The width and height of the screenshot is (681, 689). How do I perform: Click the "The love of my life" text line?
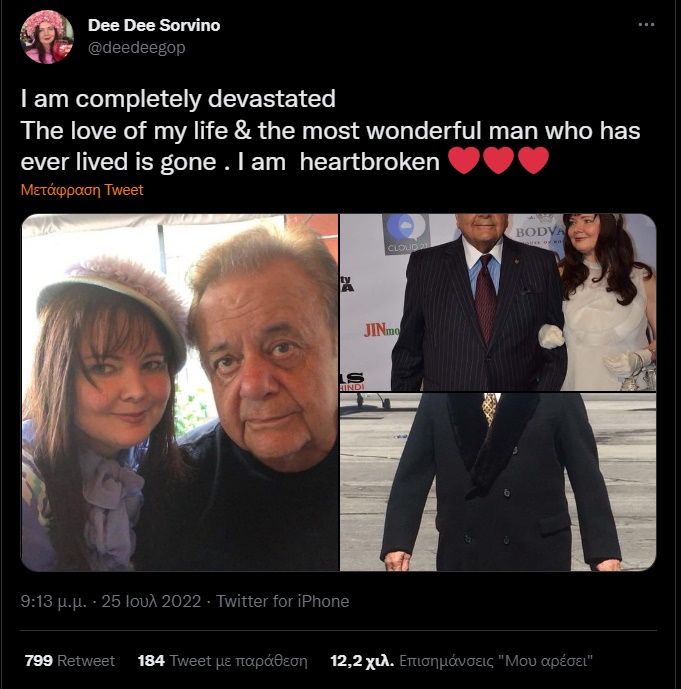[x=330, y=131]
